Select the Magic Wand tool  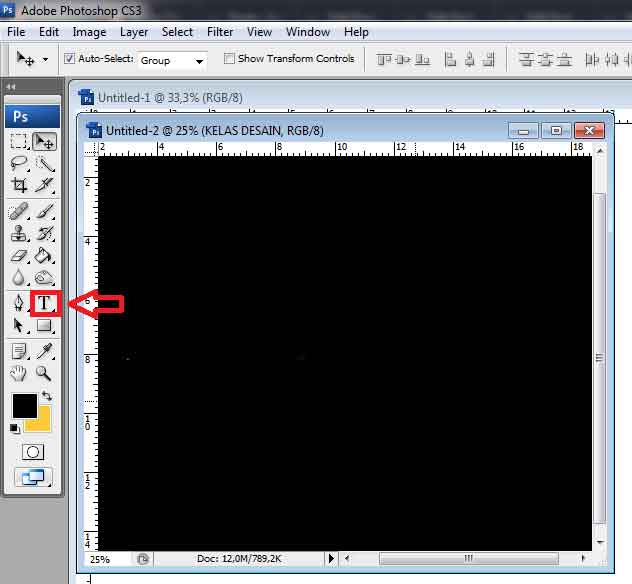[44, 163]
